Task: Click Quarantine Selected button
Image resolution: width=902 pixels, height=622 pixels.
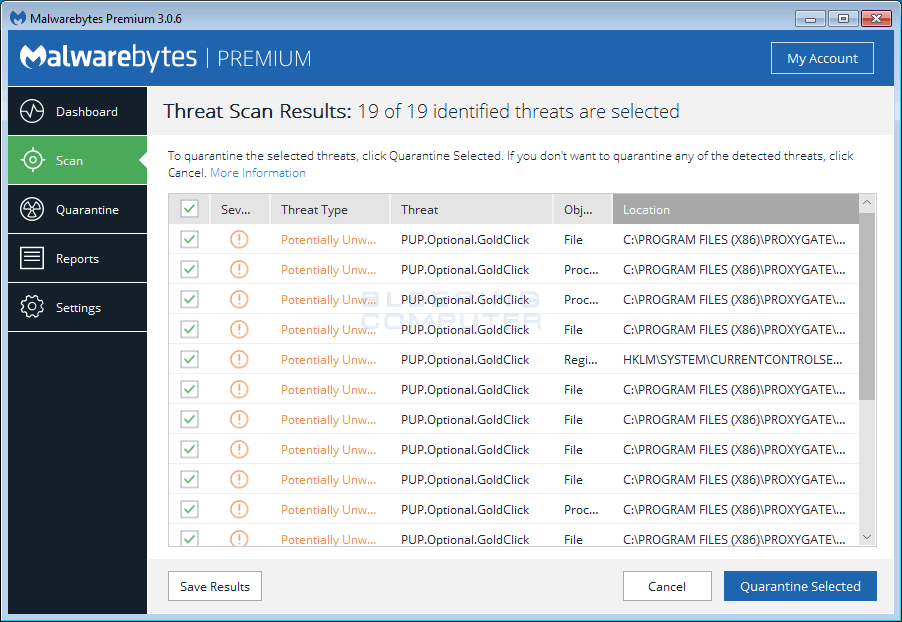Action: point(800,586)
